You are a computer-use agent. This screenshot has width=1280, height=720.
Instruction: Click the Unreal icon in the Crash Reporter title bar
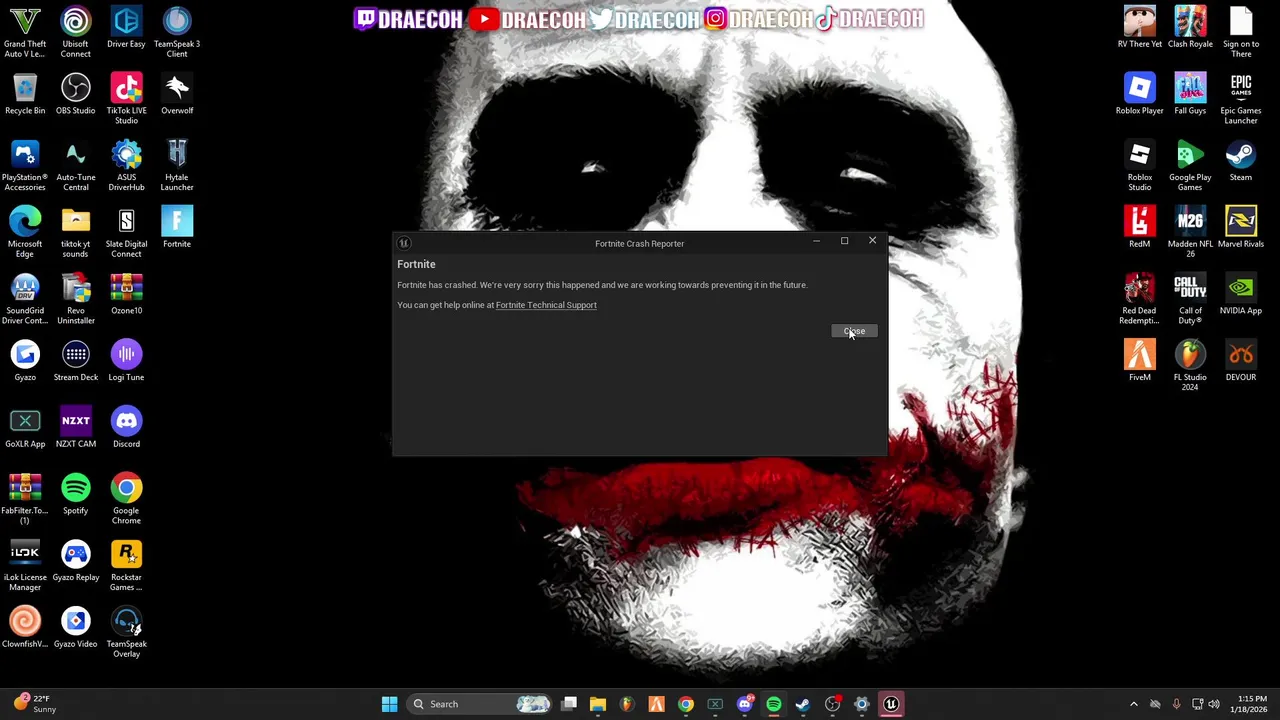click(404, 243)
